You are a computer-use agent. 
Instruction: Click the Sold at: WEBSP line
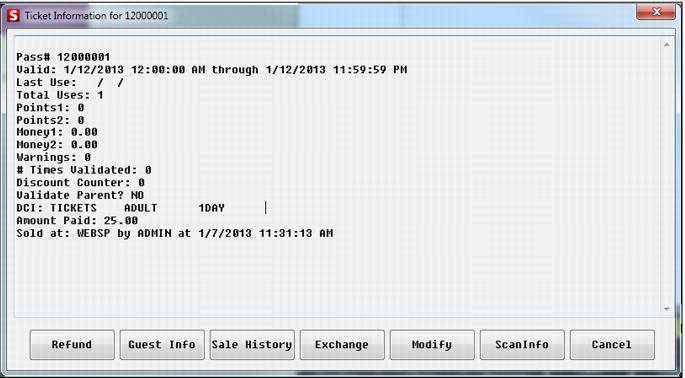click(x=175, y=233)
